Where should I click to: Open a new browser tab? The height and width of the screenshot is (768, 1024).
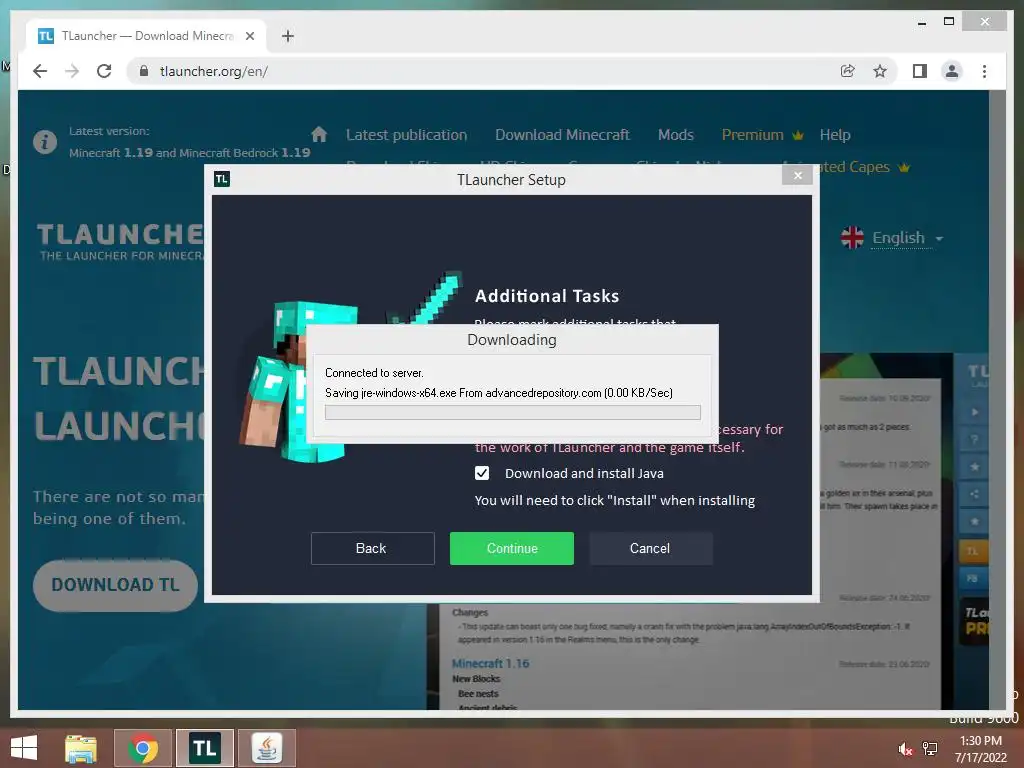click(288, 36)
